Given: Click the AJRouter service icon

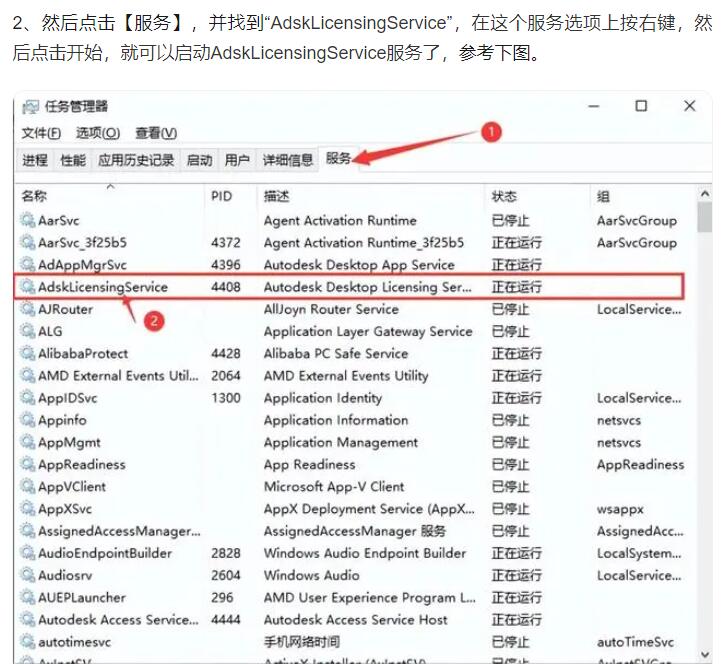Looking at the screenshot, I should pyautogui.click(x=28, y=309).
